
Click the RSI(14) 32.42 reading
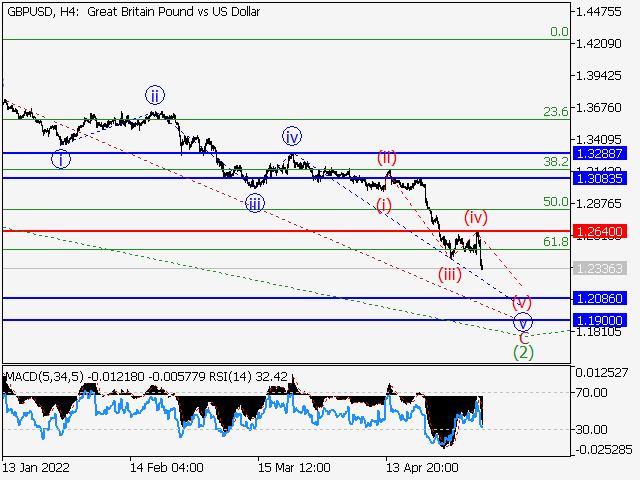[248, 376]
